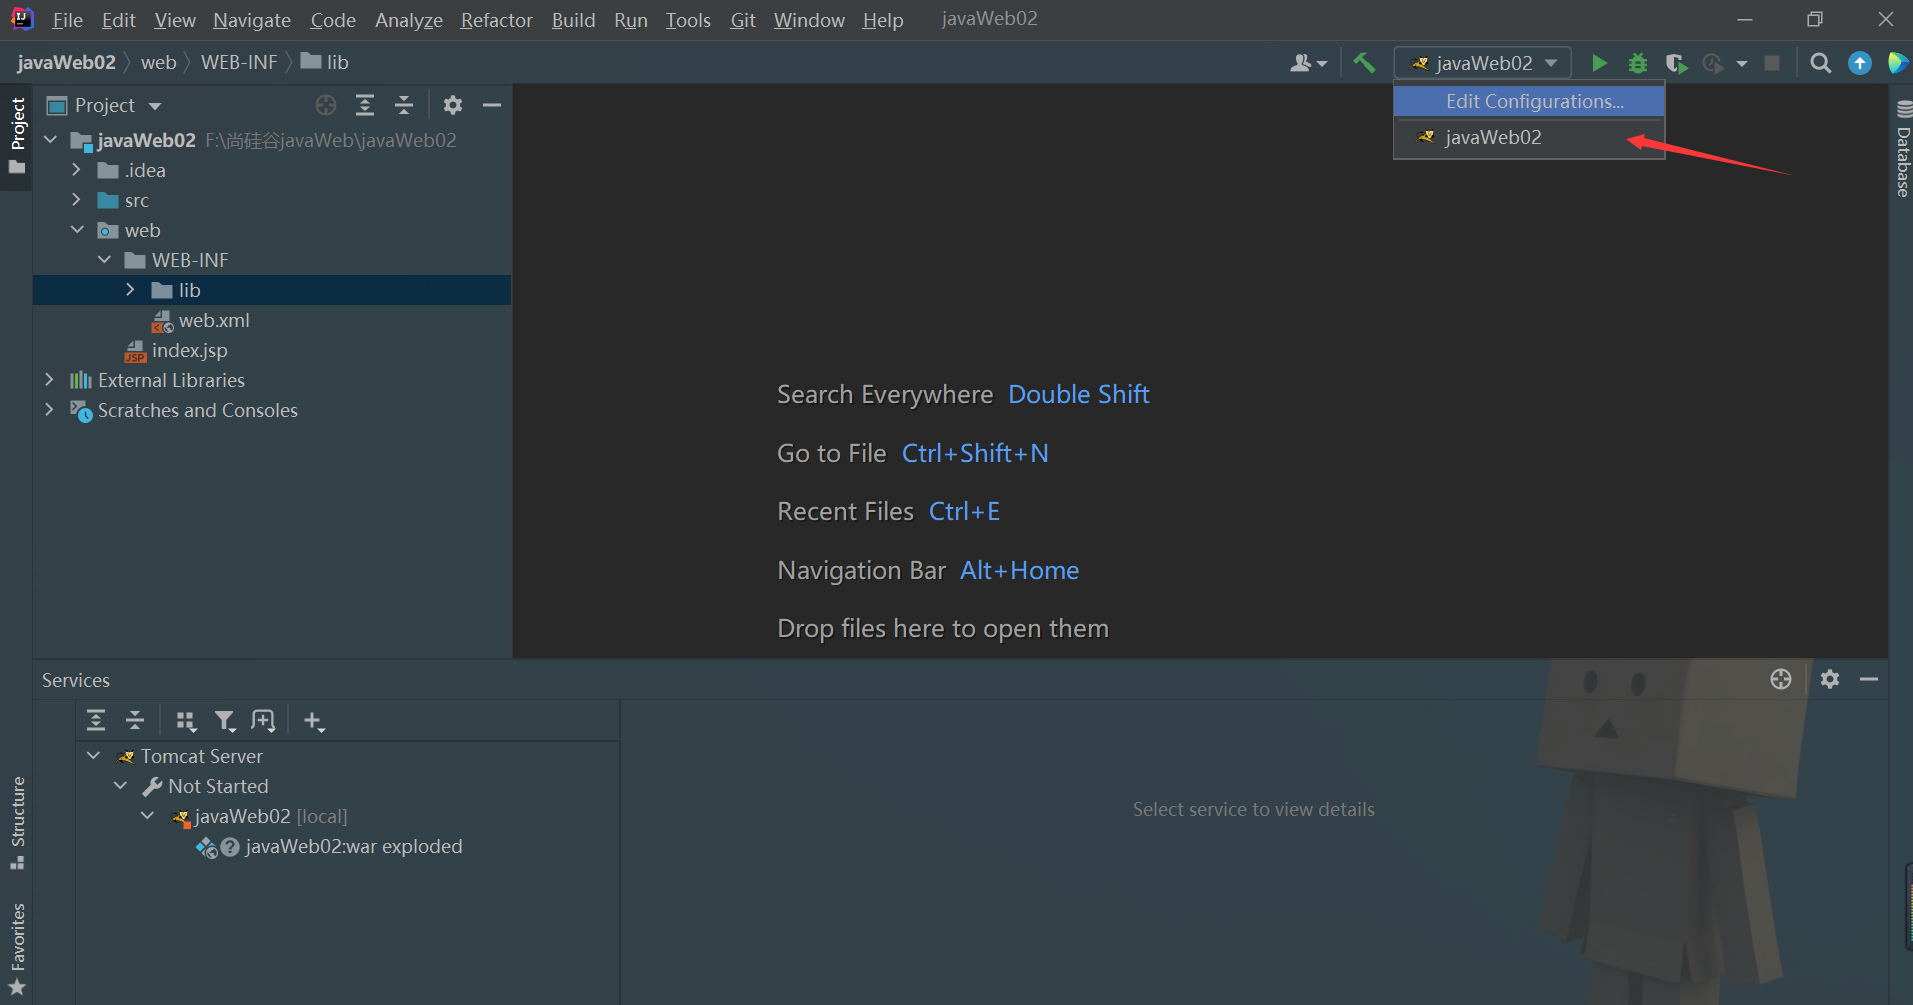The image size is (1913, 1005).
Task: Collapse the javaWeb02 project root node
Action: pyautogui.click(x=51, y=140)
